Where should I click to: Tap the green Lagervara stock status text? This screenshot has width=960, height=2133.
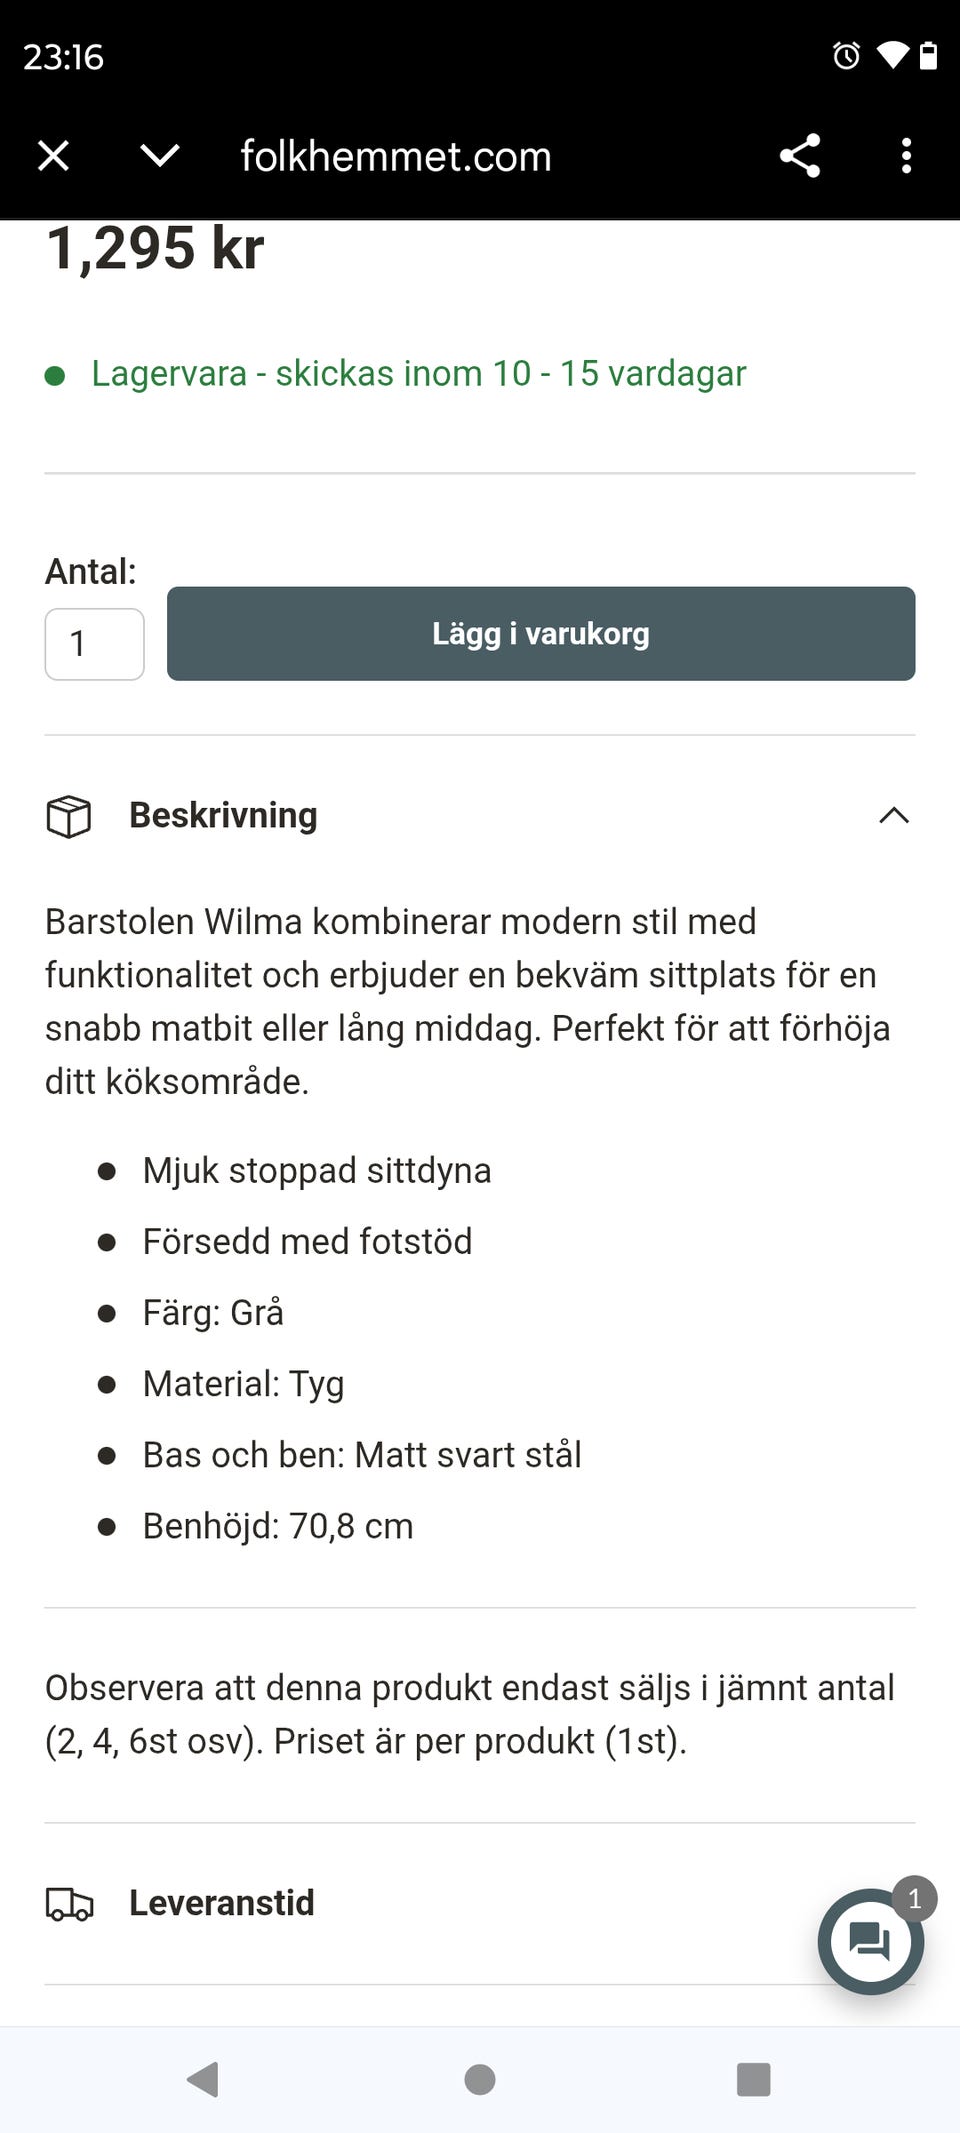click(x=418, y=374)
